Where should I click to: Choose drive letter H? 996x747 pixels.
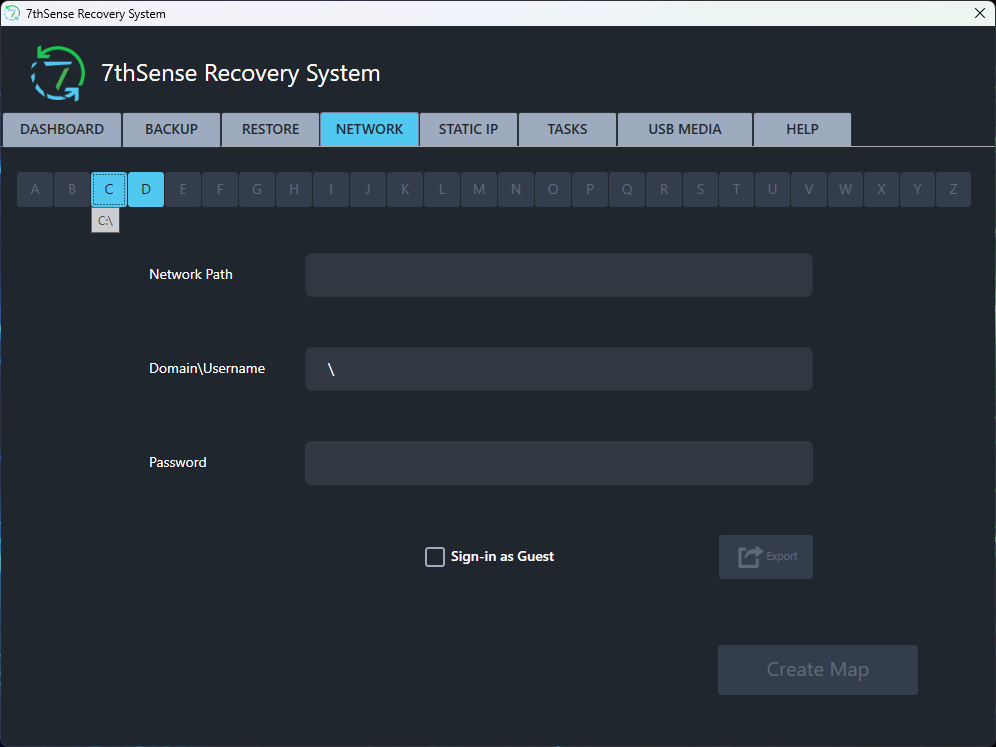[294, 189]
